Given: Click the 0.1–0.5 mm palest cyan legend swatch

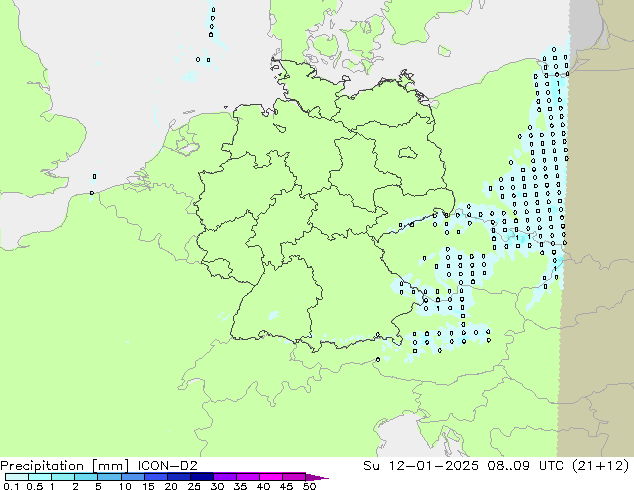Looking at the screenshot, I should point(17,477).
